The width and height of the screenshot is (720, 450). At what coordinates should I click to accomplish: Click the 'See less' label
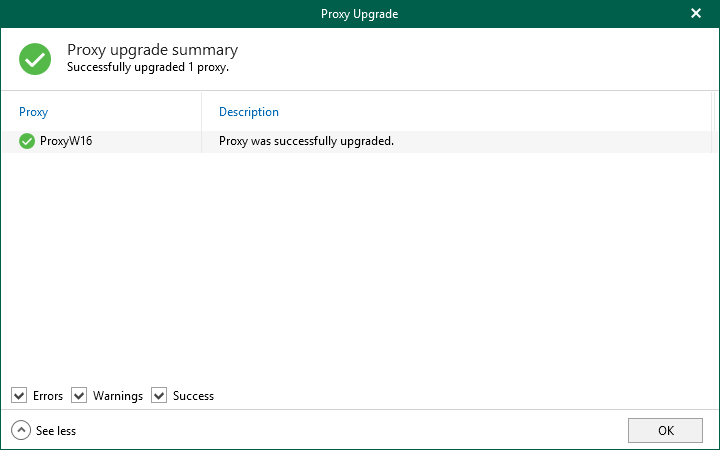pos(56,431)
